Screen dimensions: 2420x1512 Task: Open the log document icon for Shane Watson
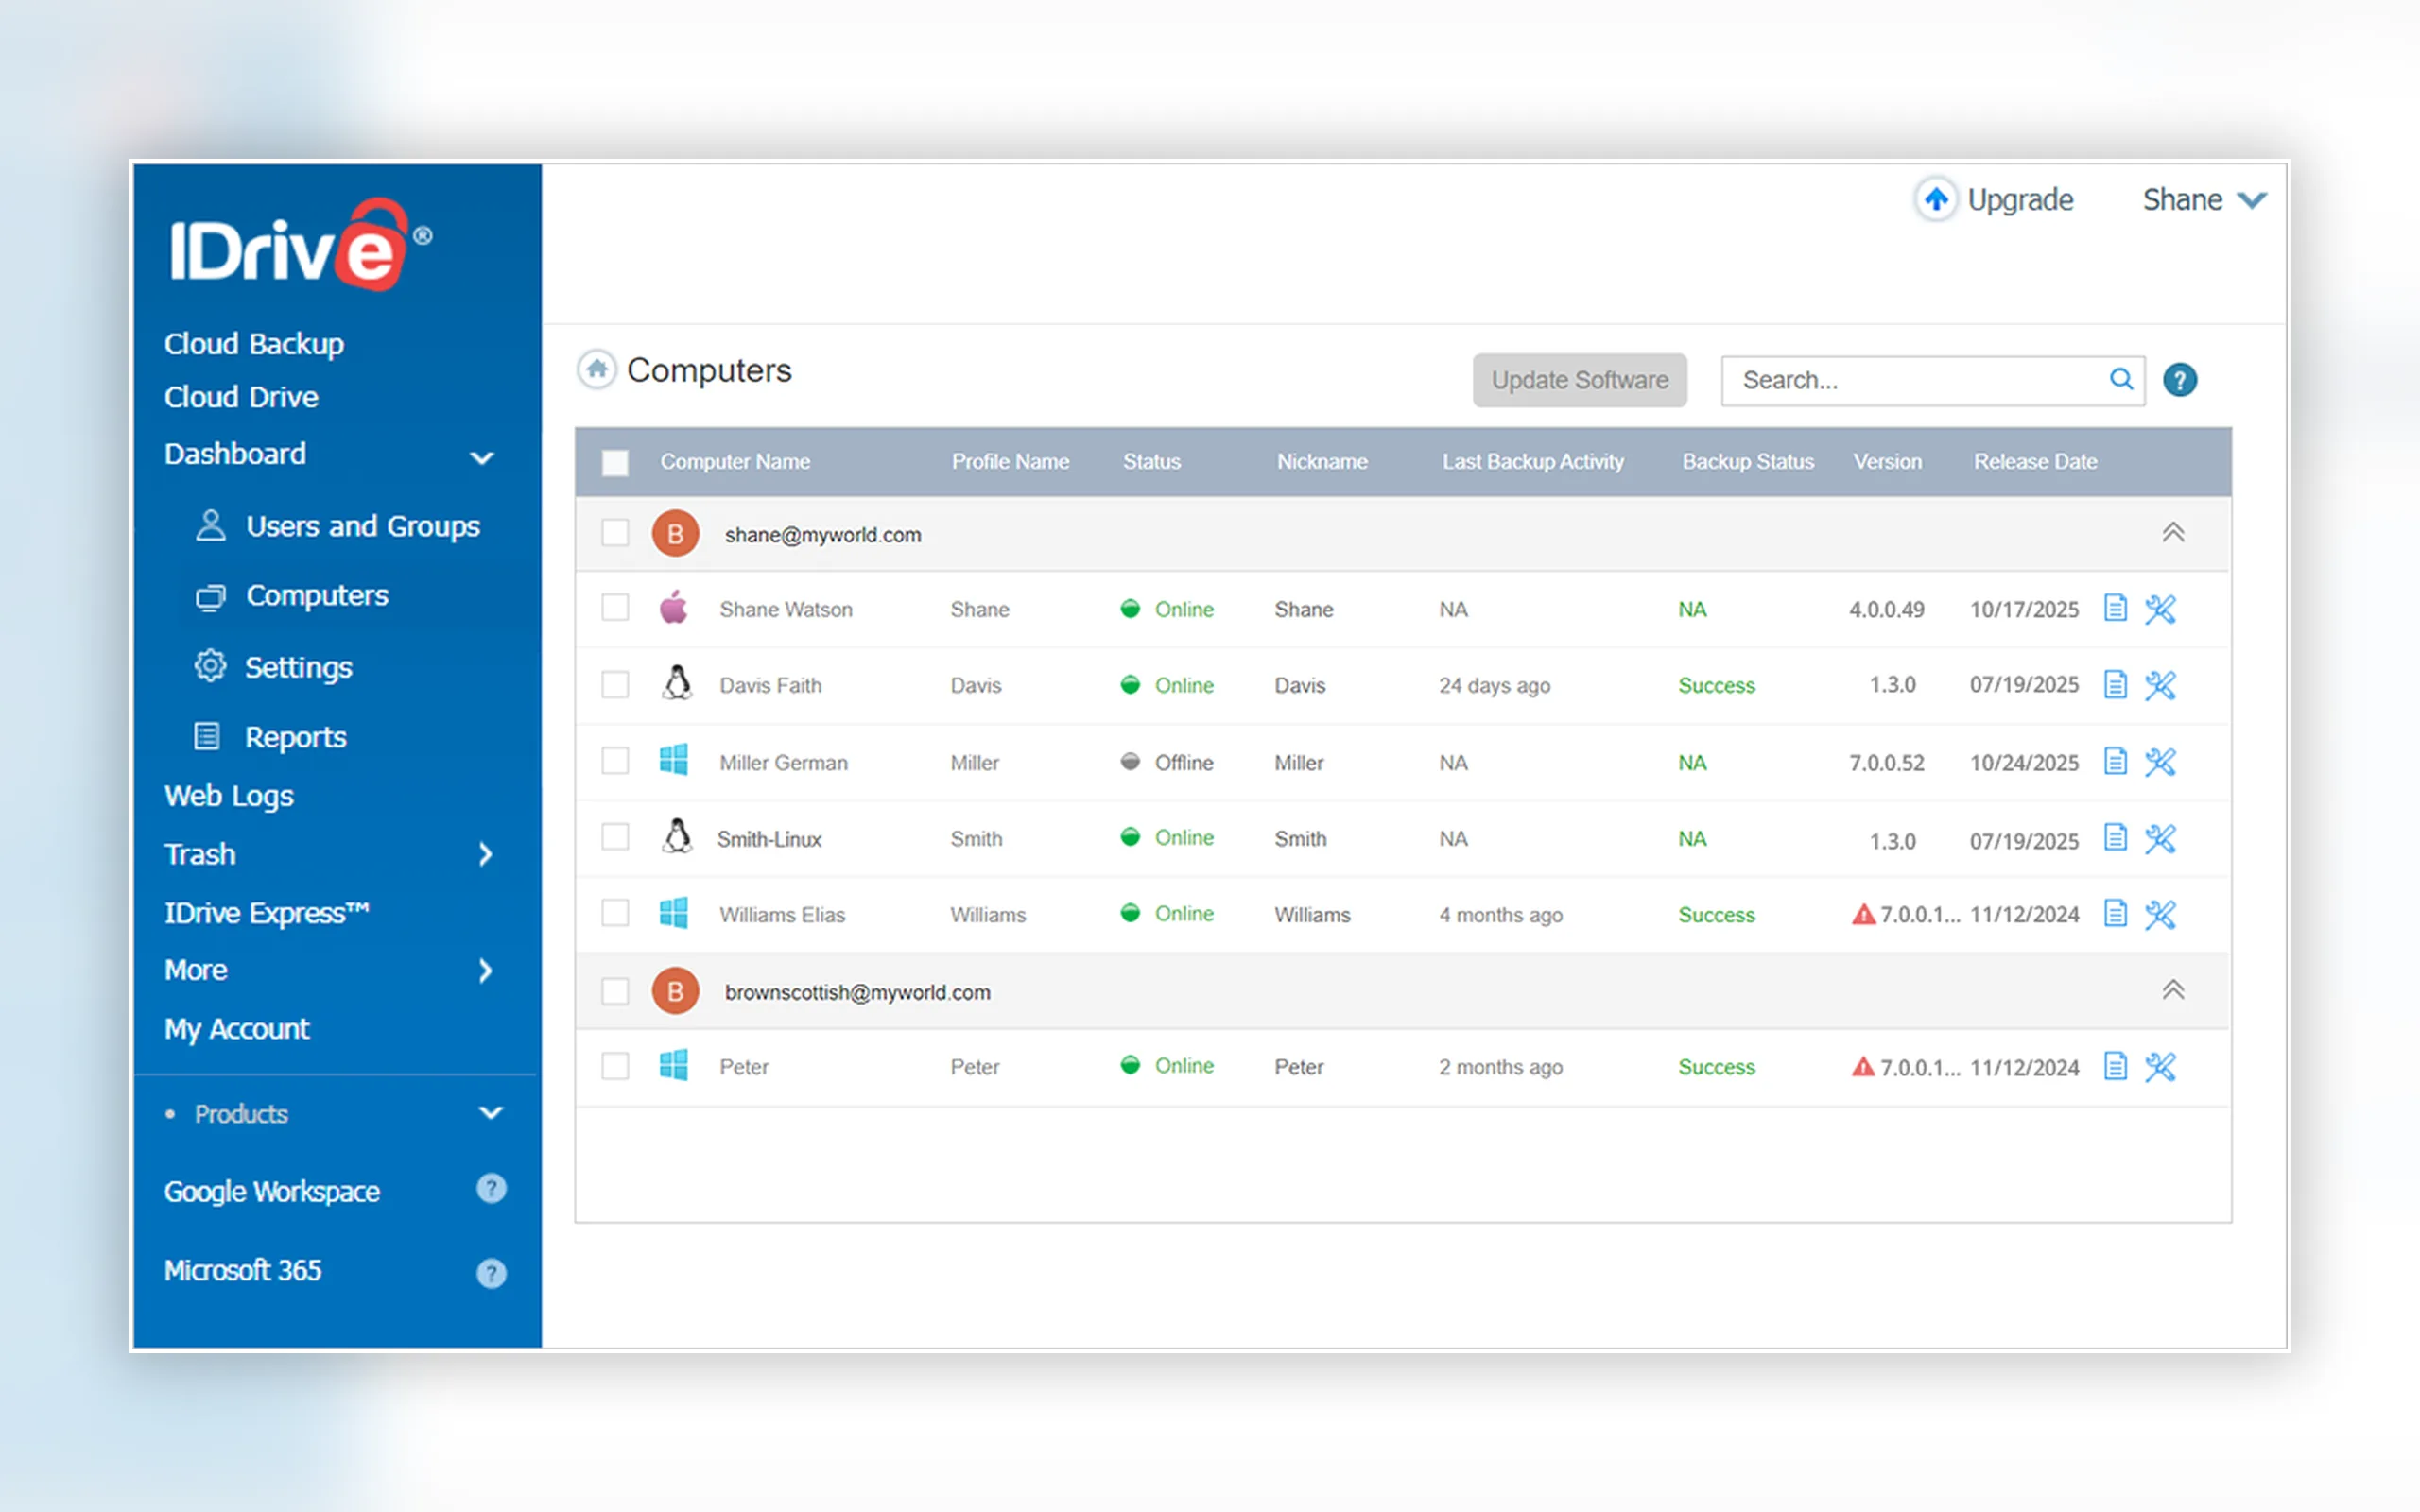click(2115, 608)
